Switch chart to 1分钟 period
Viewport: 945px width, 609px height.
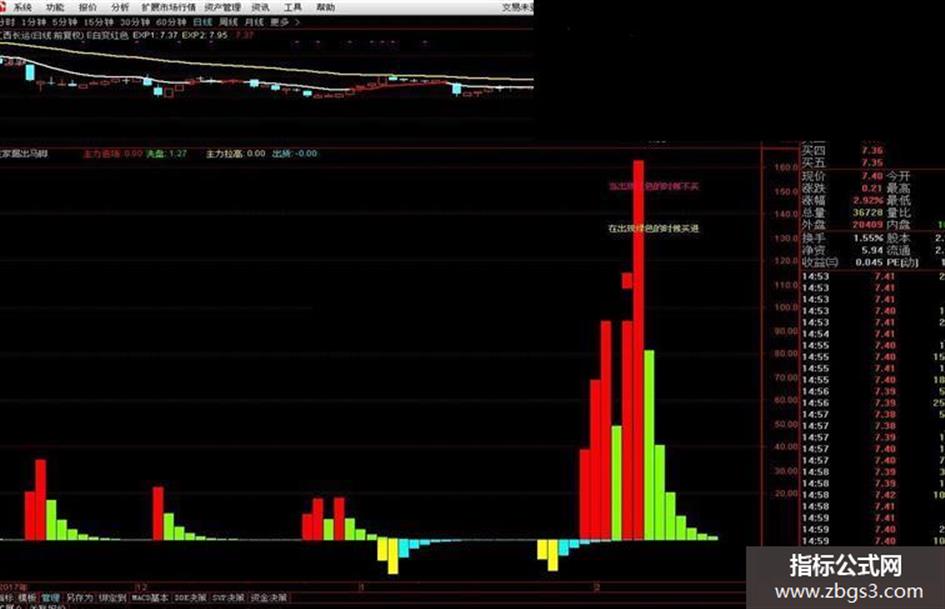point(34,22)
